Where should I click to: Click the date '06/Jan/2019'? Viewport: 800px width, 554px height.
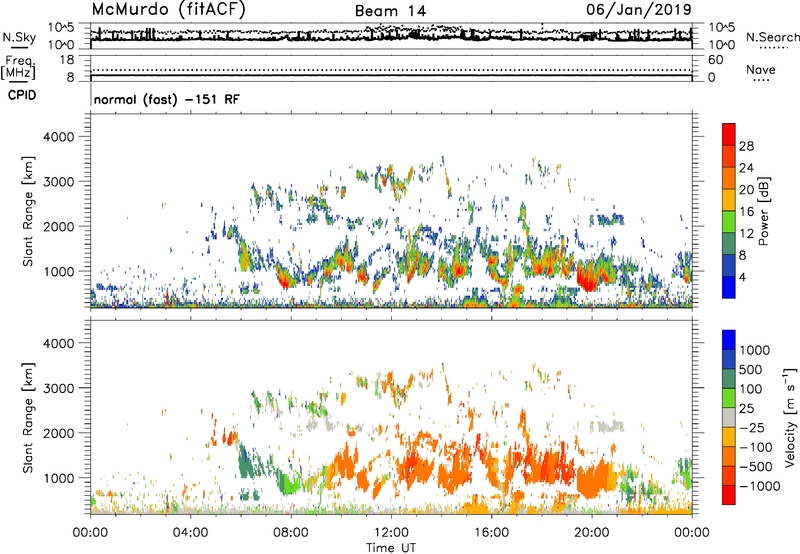point(639,10)
